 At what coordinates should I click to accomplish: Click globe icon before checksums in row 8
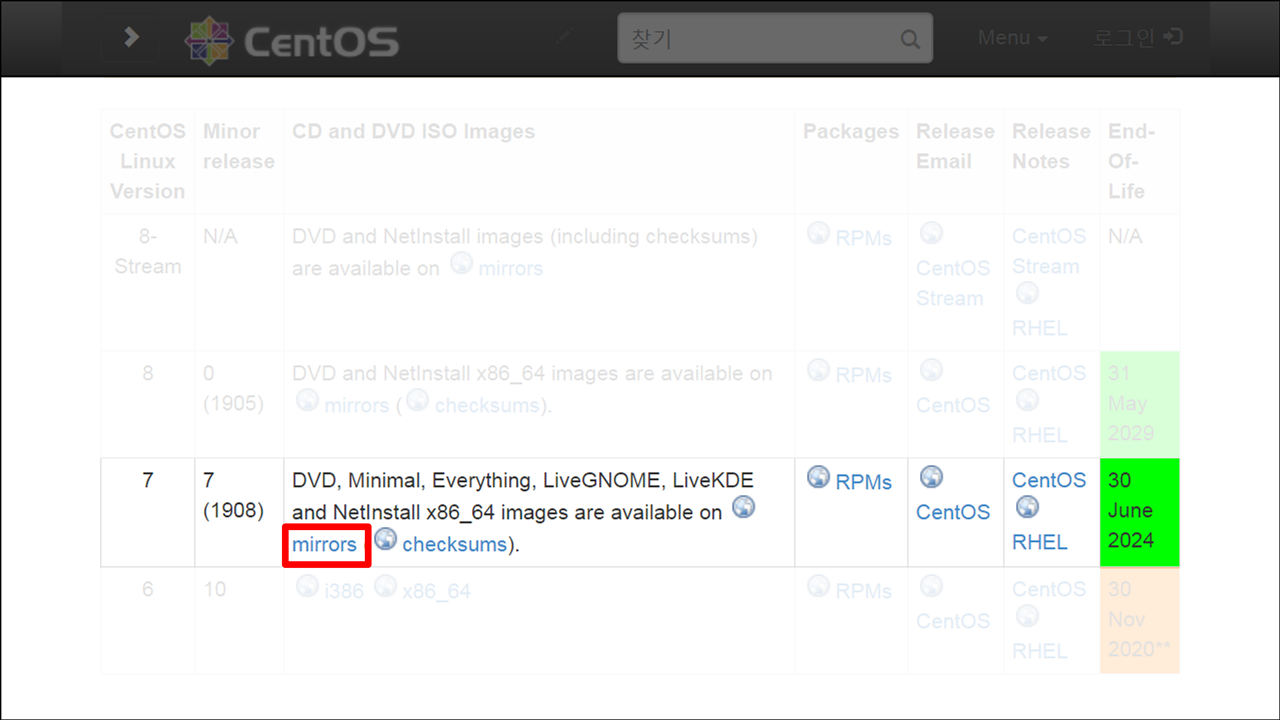click(x=418, y=400)
